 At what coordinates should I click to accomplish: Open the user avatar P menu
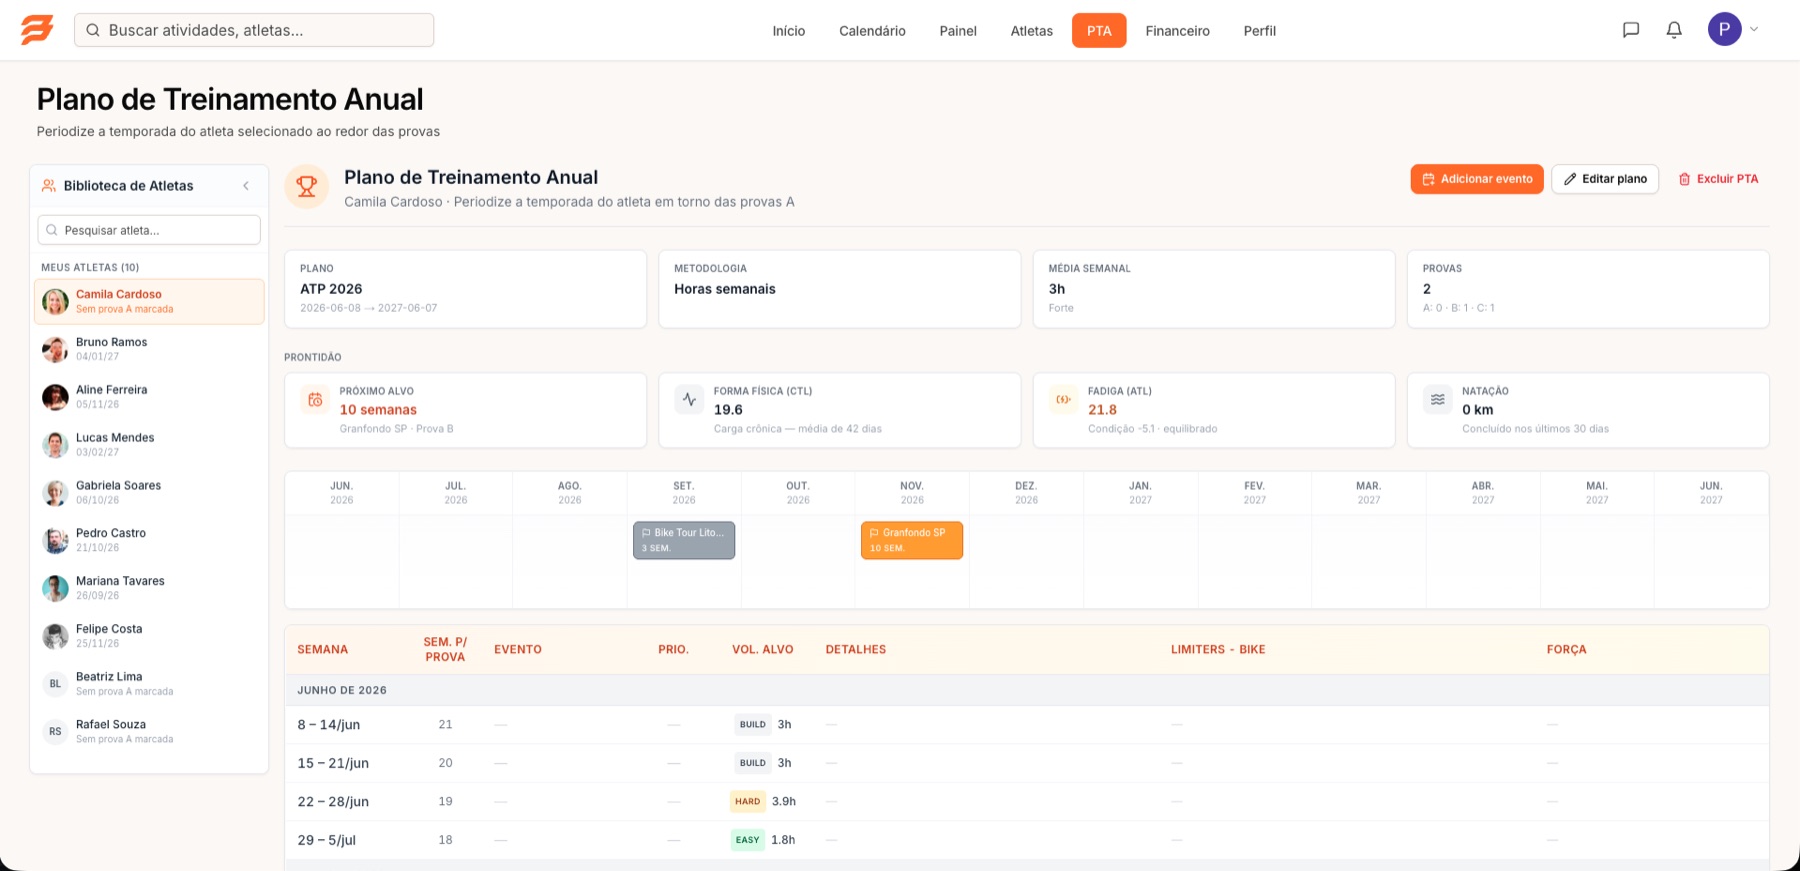tap(1724, 30)
